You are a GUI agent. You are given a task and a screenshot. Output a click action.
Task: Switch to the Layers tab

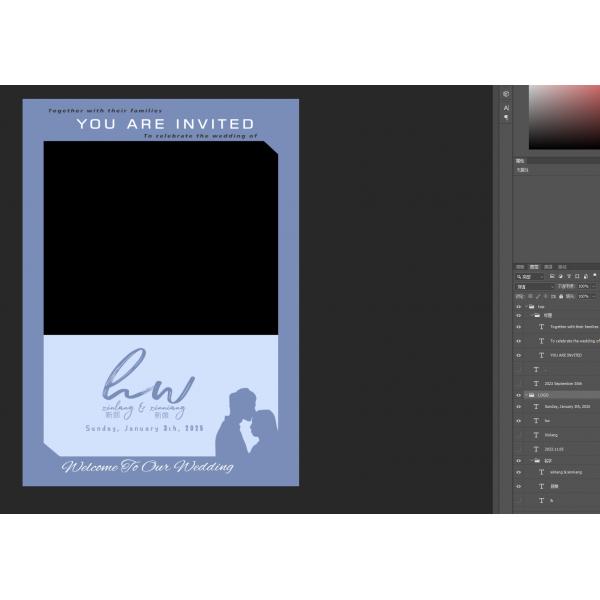click(x=533, y=267)
